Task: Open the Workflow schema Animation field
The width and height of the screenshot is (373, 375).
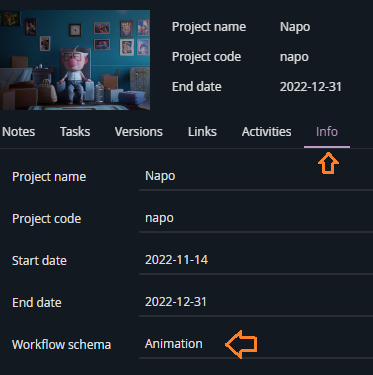Action: pyautogui.click(x=256, y=344)
